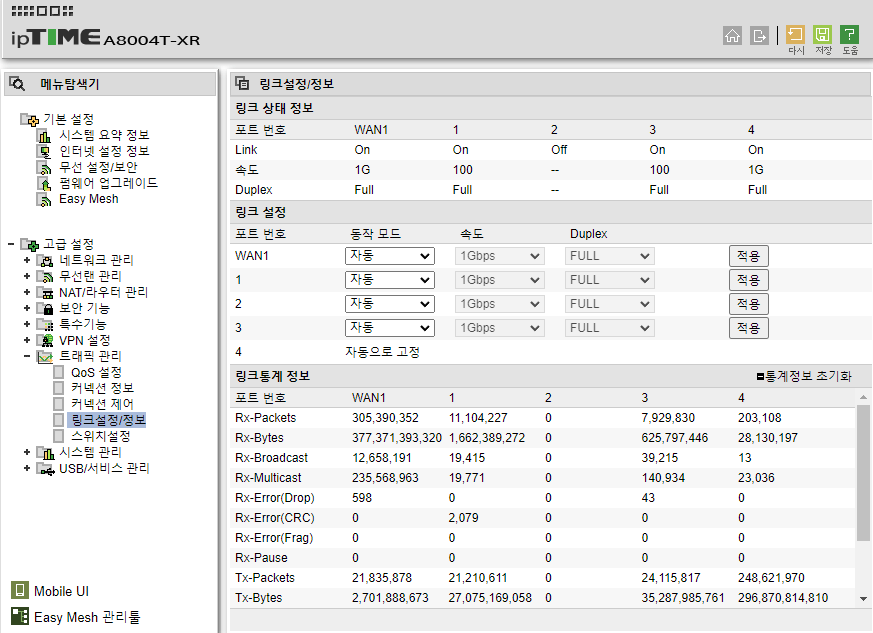This screenshot has width=873, height=633.
Task: Open 커넥션 정보 menu item
Action: pos(102,388)
